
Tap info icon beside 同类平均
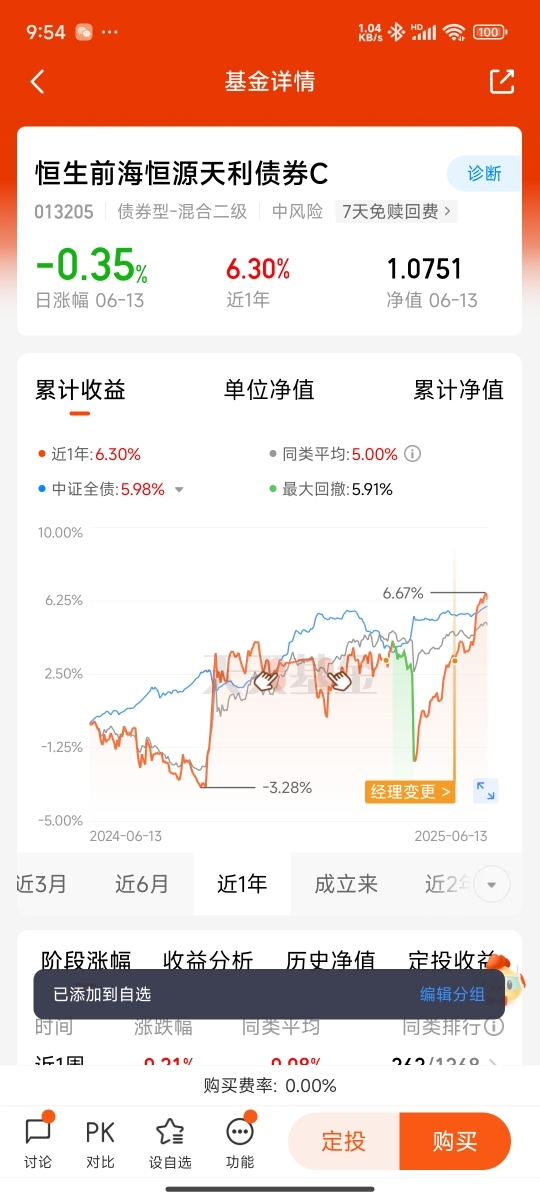point(412,454)
